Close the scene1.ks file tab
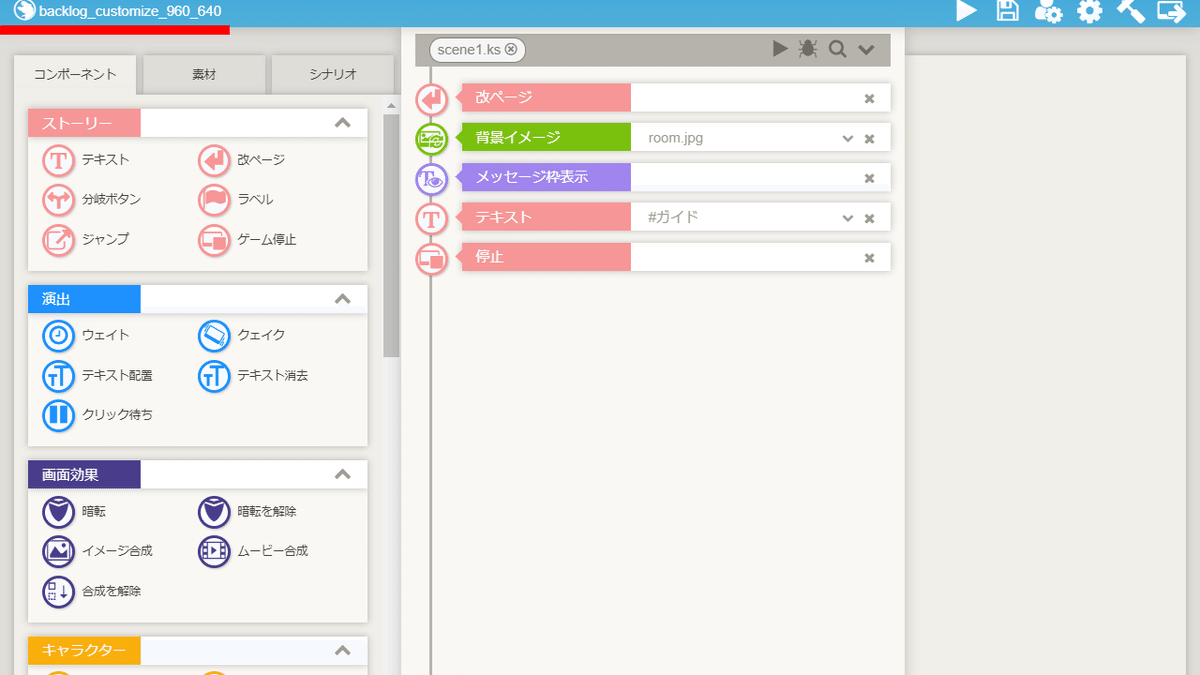 tap(511, 49)
